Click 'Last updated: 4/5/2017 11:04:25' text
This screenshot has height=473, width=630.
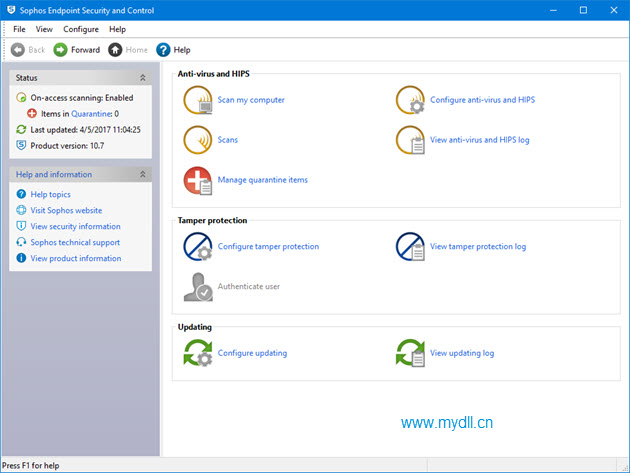tap(86, 130)
